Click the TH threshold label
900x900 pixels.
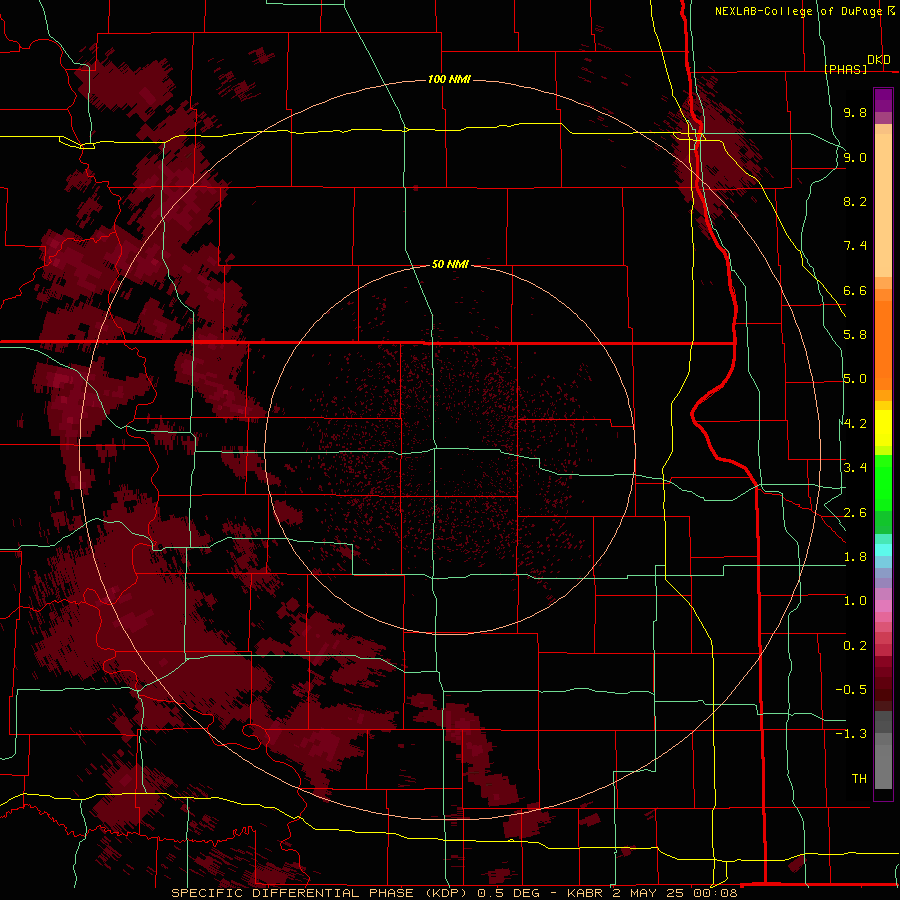[x=859, y=779]
